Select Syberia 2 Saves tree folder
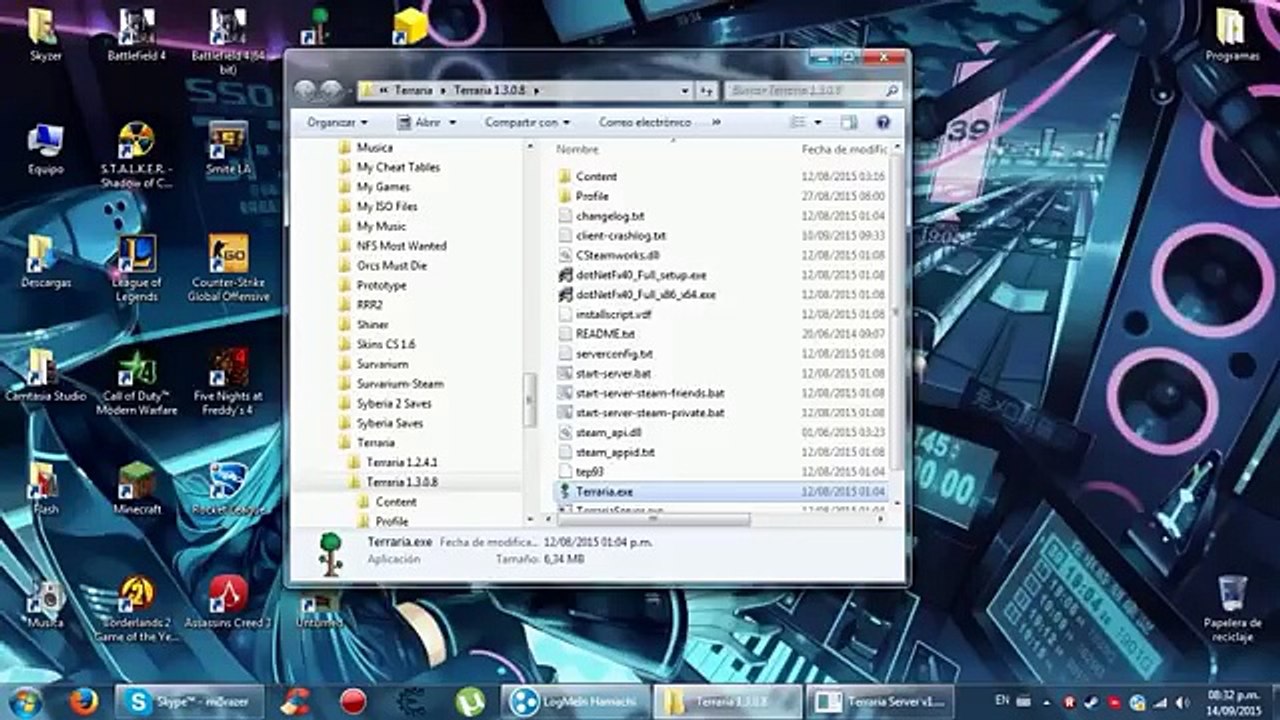 pyautogui.click(x=395, y=403)
